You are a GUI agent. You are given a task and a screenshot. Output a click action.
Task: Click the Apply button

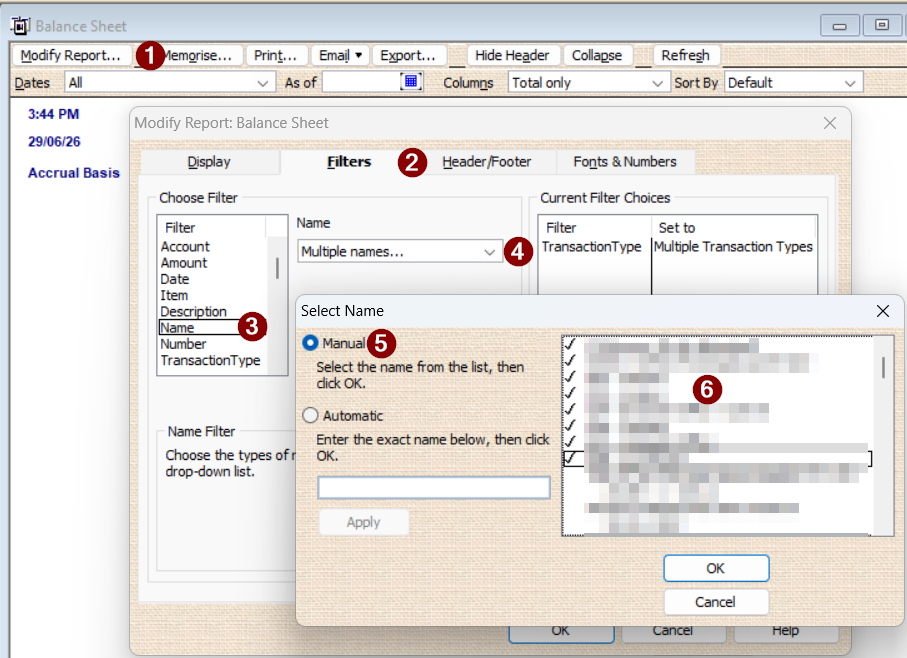click(364, 522)
